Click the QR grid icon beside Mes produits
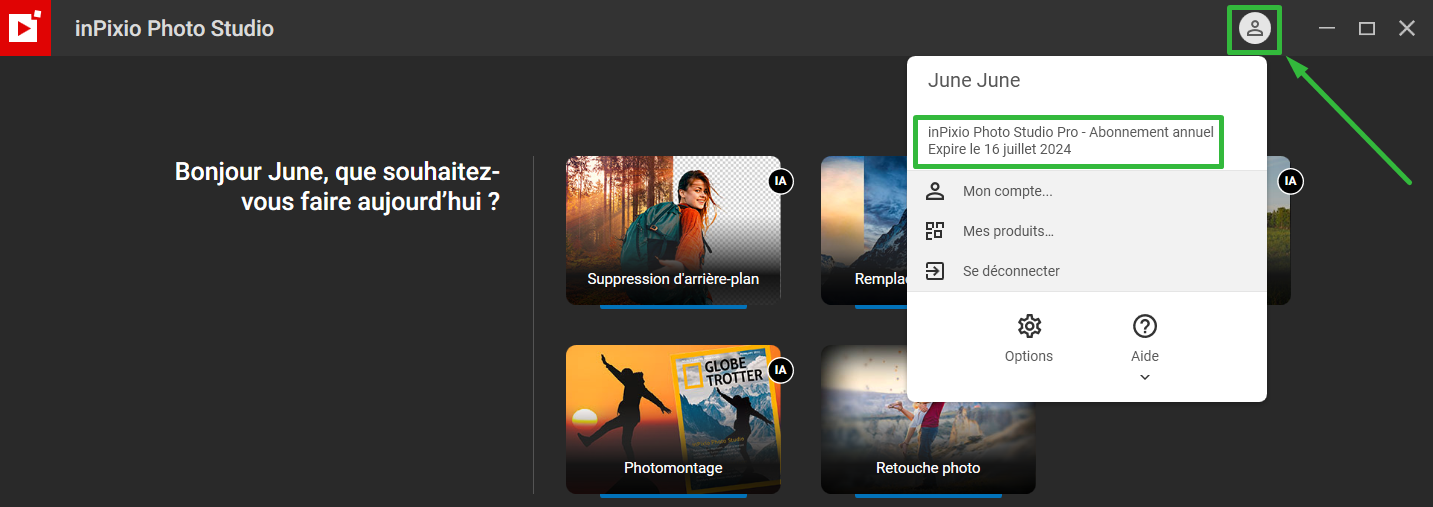The width and height of the screenshot is (1433, 507). point(935,231)
